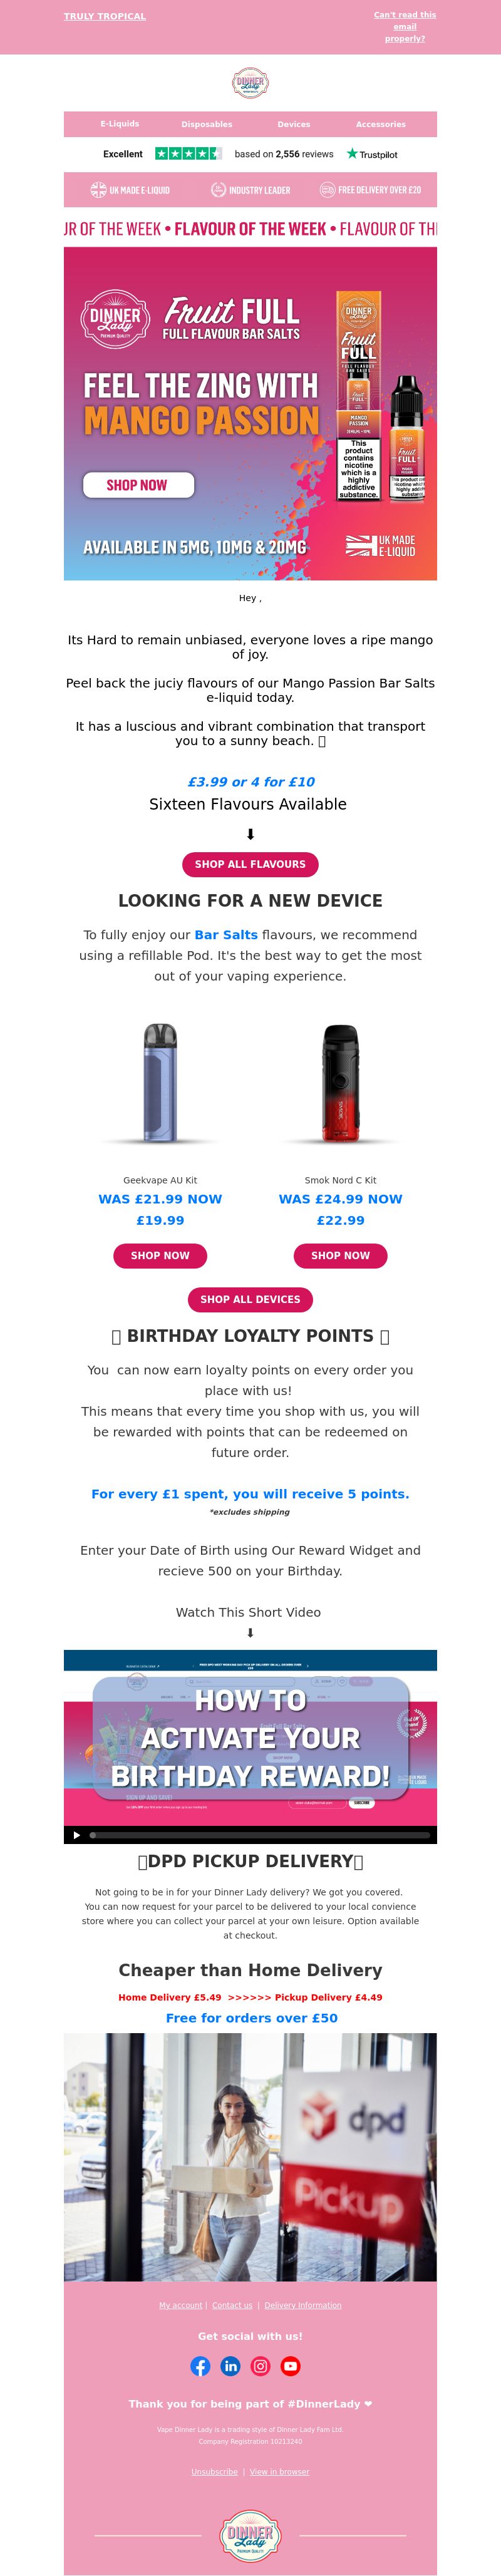Click Shop Now on mango passion banner
This screenshot has height=2576, width=501.
tap(137, 485)
